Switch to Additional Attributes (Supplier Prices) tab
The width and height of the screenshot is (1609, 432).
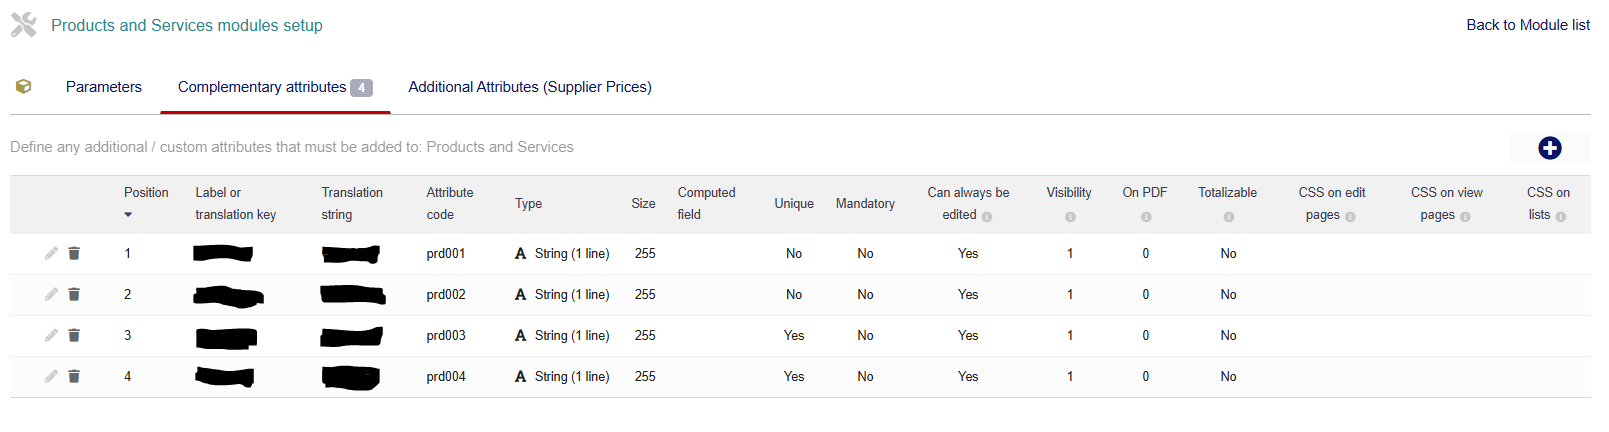[x=530, y=87]
